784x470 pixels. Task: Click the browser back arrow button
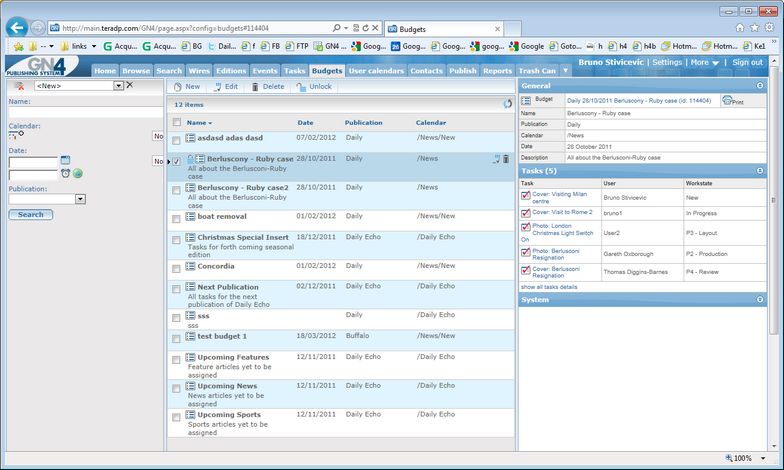pyautogui.click(x=17, y=28)
